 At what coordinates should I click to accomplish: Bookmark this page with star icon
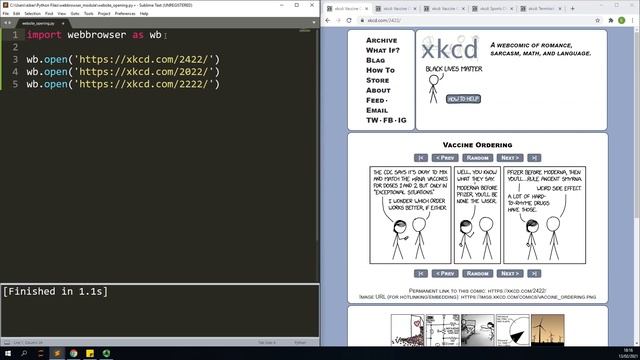[x=598, y=20]
